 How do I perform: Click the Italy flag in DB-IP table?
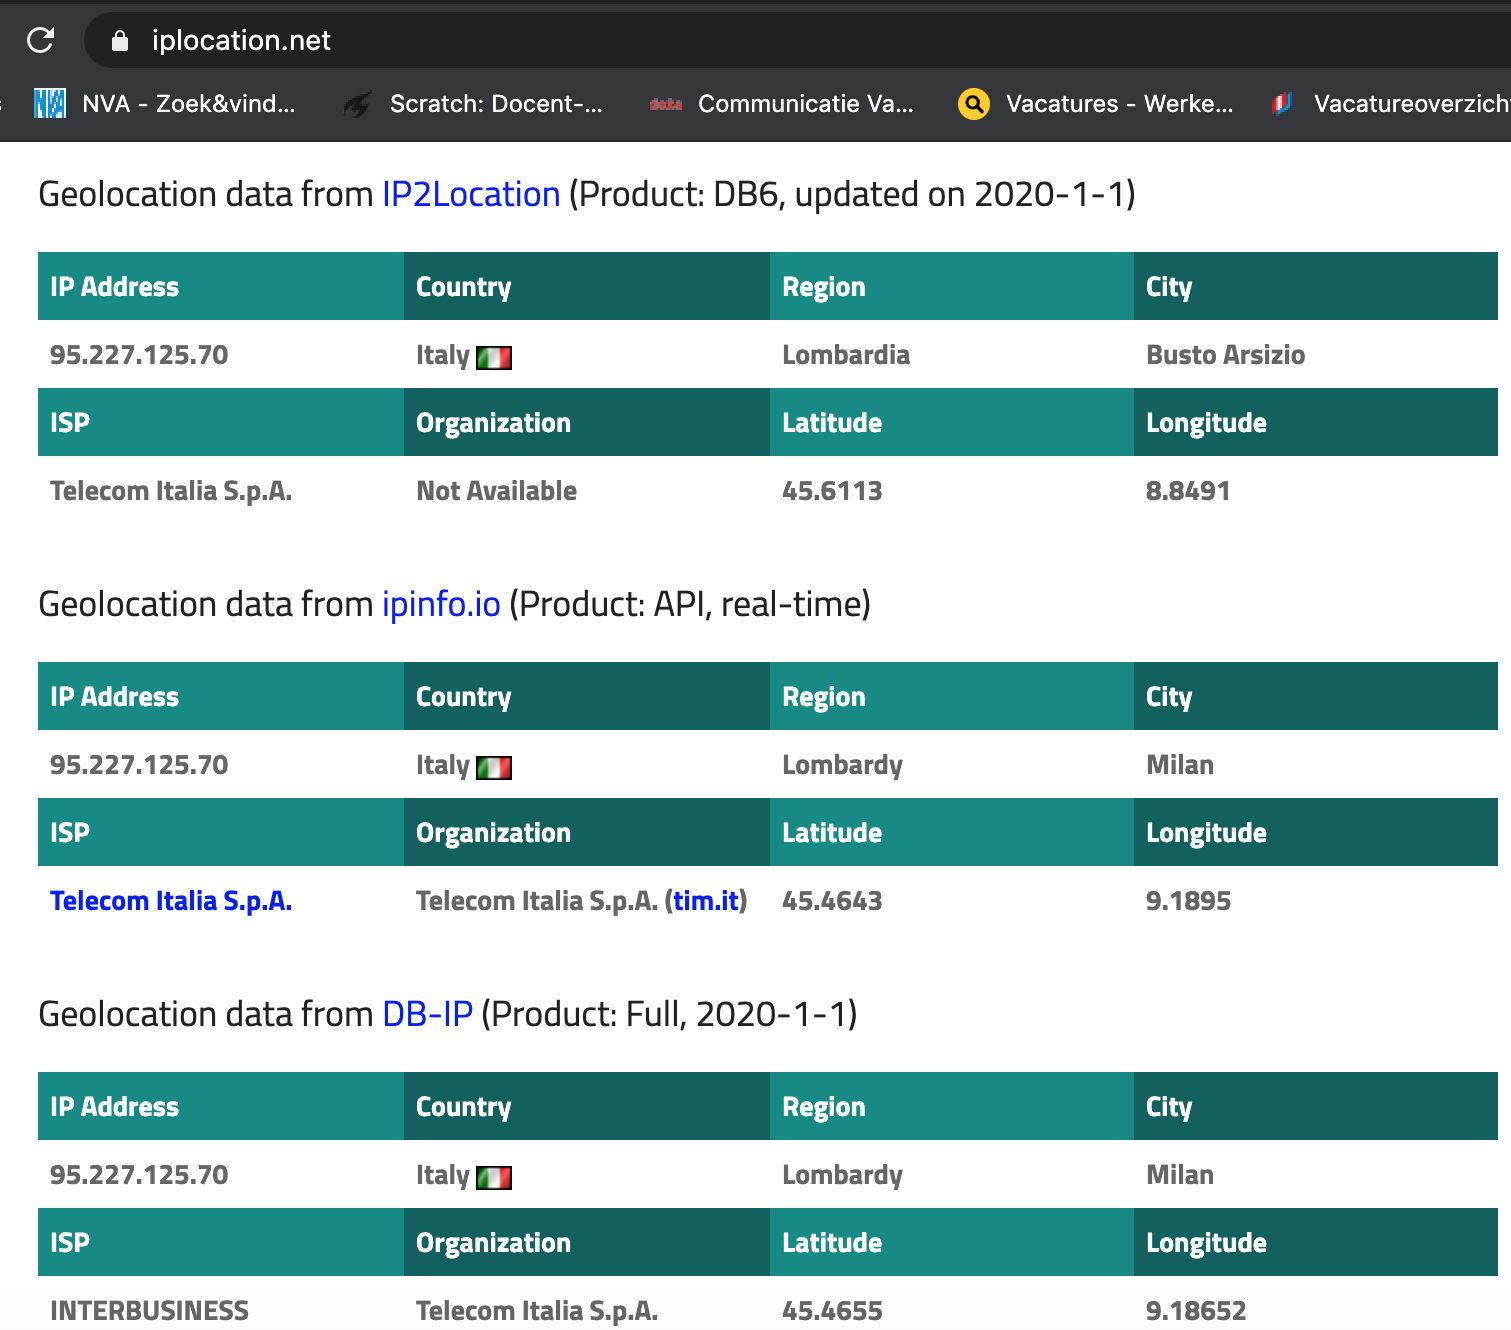[494, 1177]
